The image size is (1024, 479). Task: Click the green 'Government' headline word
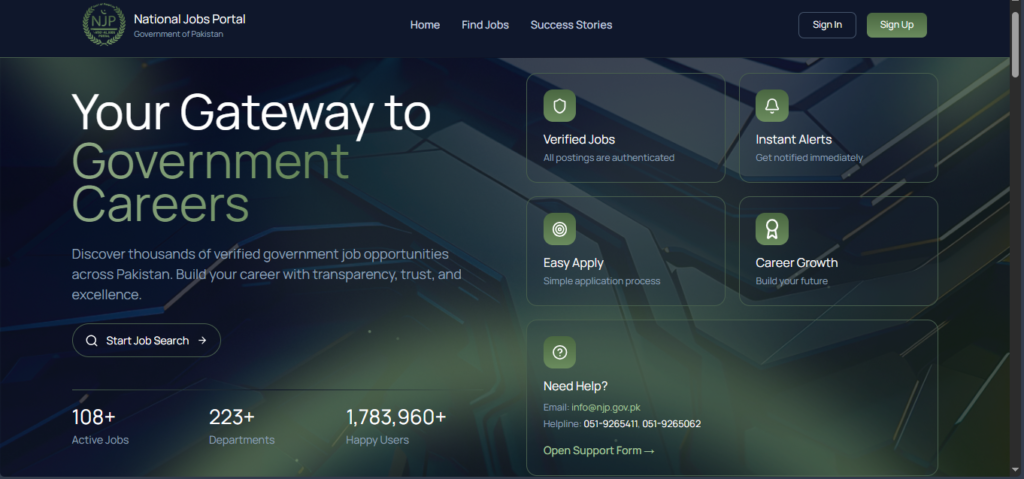tap(210, 160)
